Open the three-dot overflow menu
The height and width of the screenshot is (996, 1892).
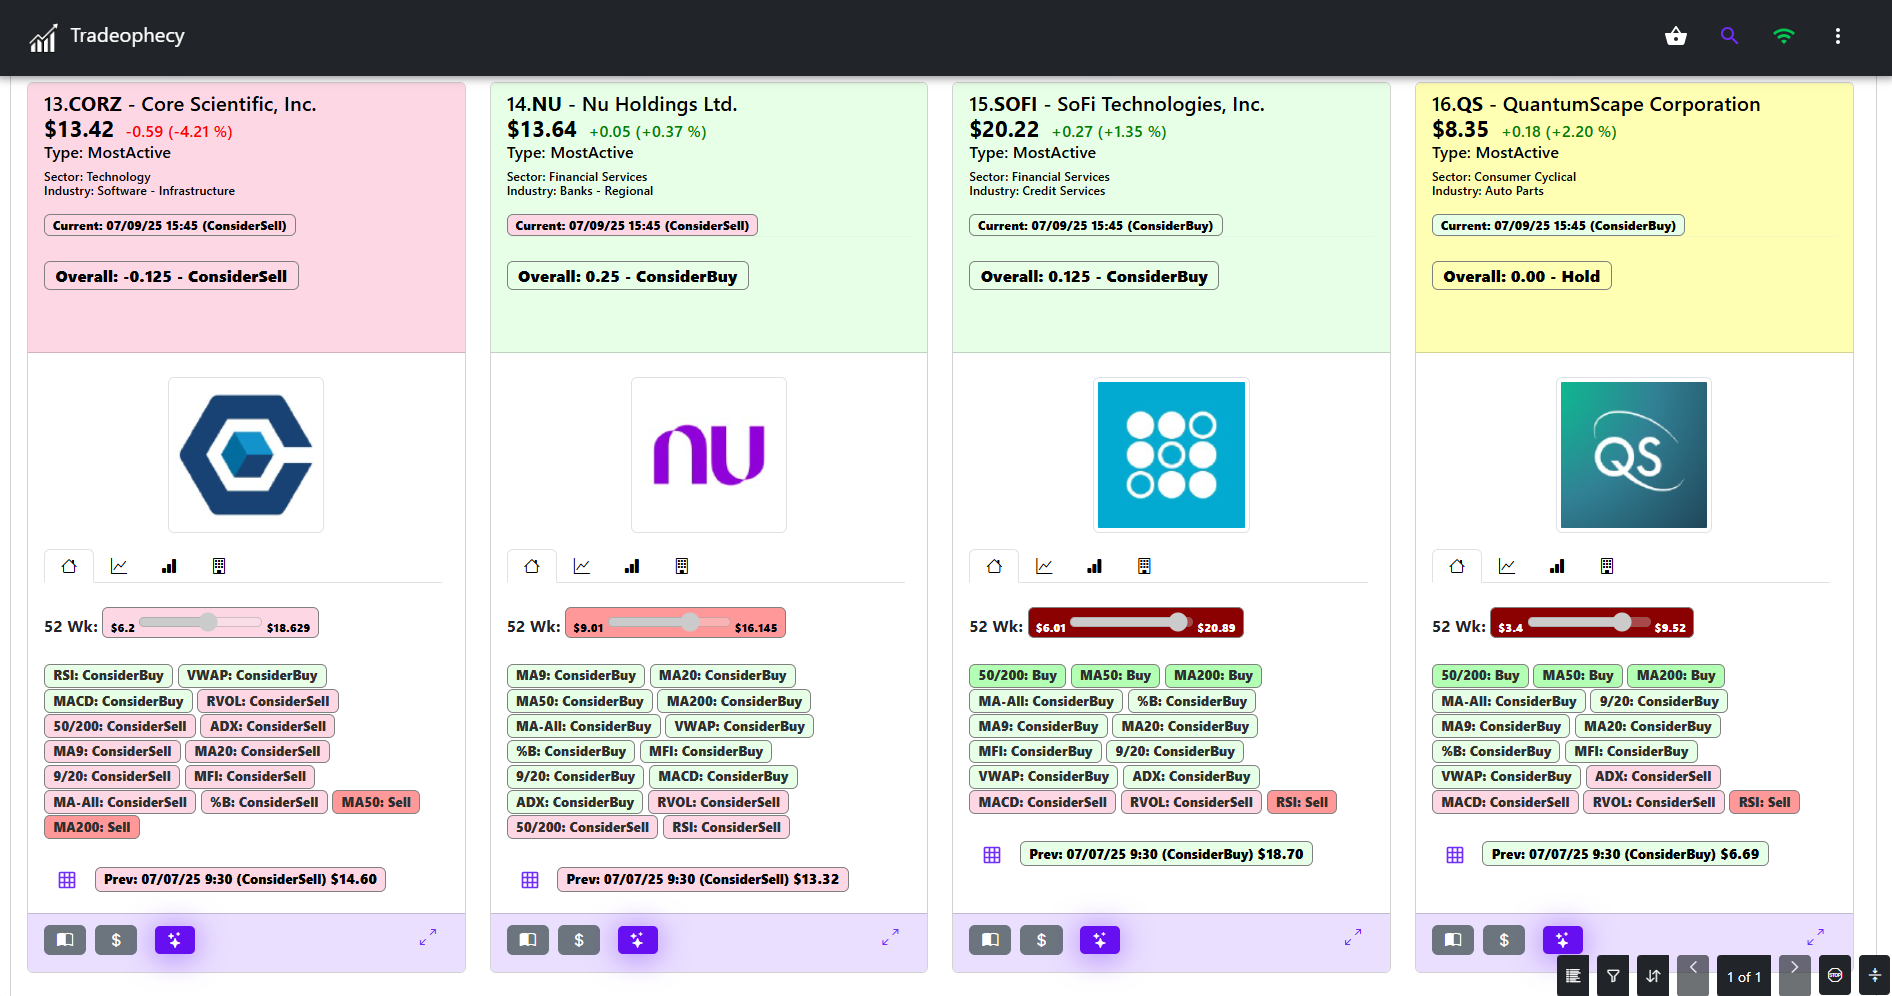point(1837,36)
